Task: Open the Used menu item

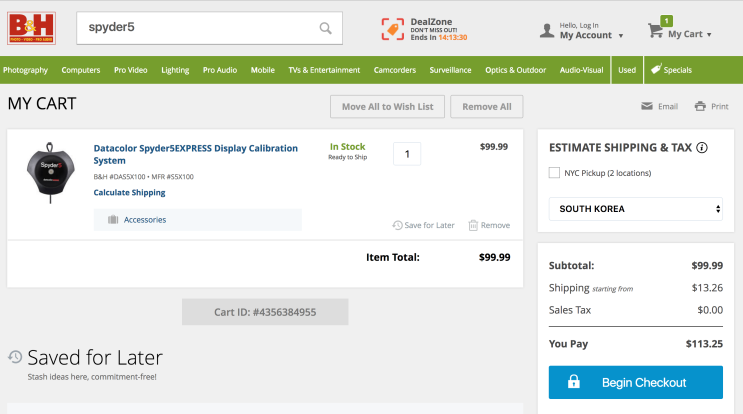Action: tap(627, 70)
